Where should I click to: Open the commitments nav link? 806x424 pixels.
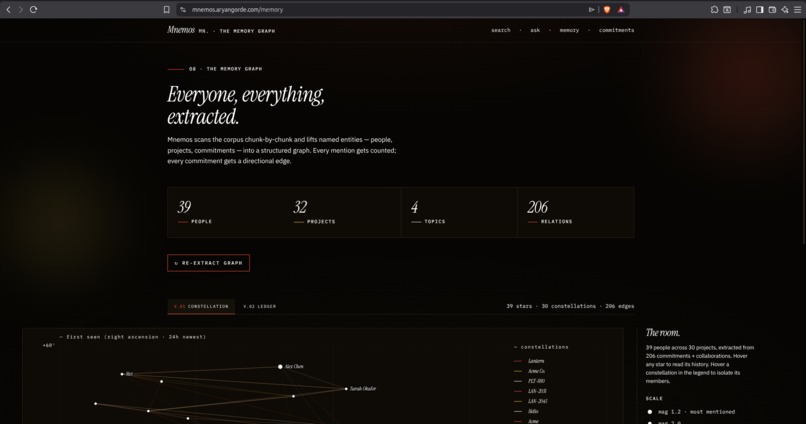pyautogui.click(x=616, y=30)
